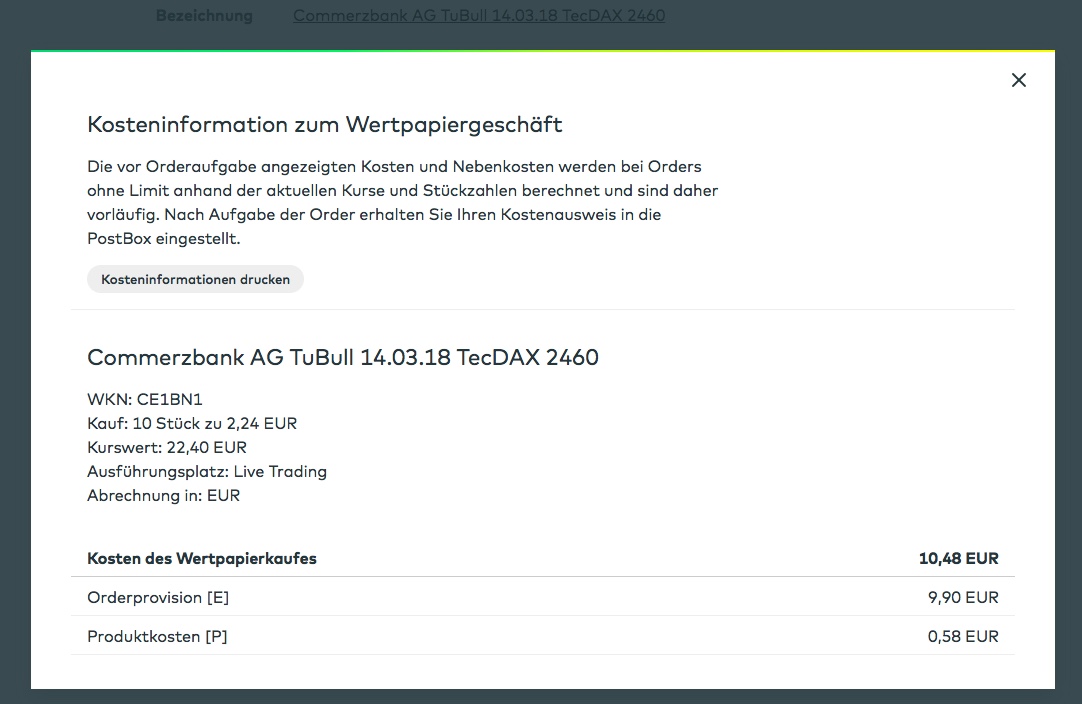Click the 9,90 EUR order fee value
Image resolution: width=1082 pixels, height=704 pixels.
click(x=963, y=597)
